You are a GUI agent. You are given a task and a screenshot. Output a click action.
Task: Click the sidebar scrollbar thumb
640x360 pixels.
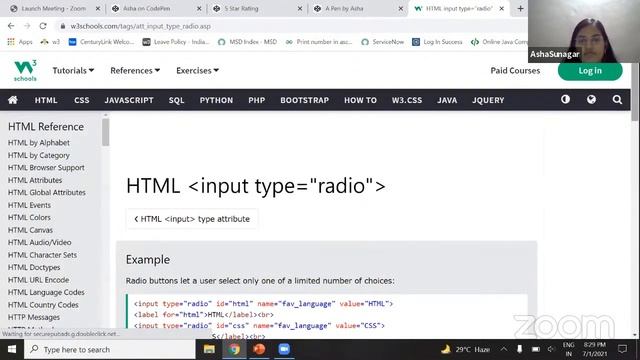106,132
